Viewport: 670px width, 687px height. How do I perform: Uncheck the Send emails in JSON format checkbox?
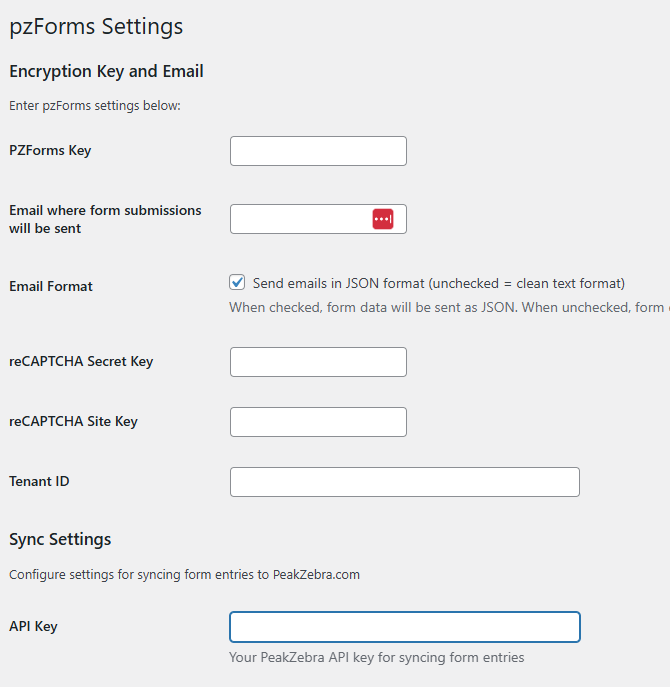(237, 283)
